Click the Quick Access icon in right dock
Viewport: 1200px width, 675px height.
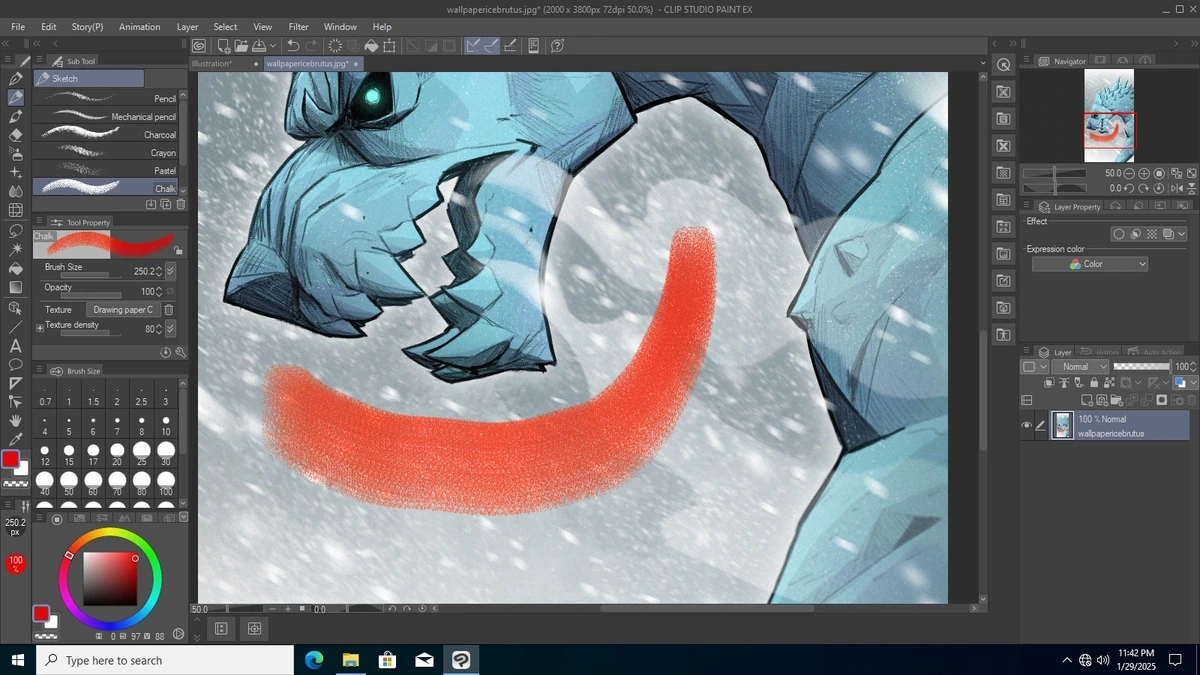[1004, 65]
